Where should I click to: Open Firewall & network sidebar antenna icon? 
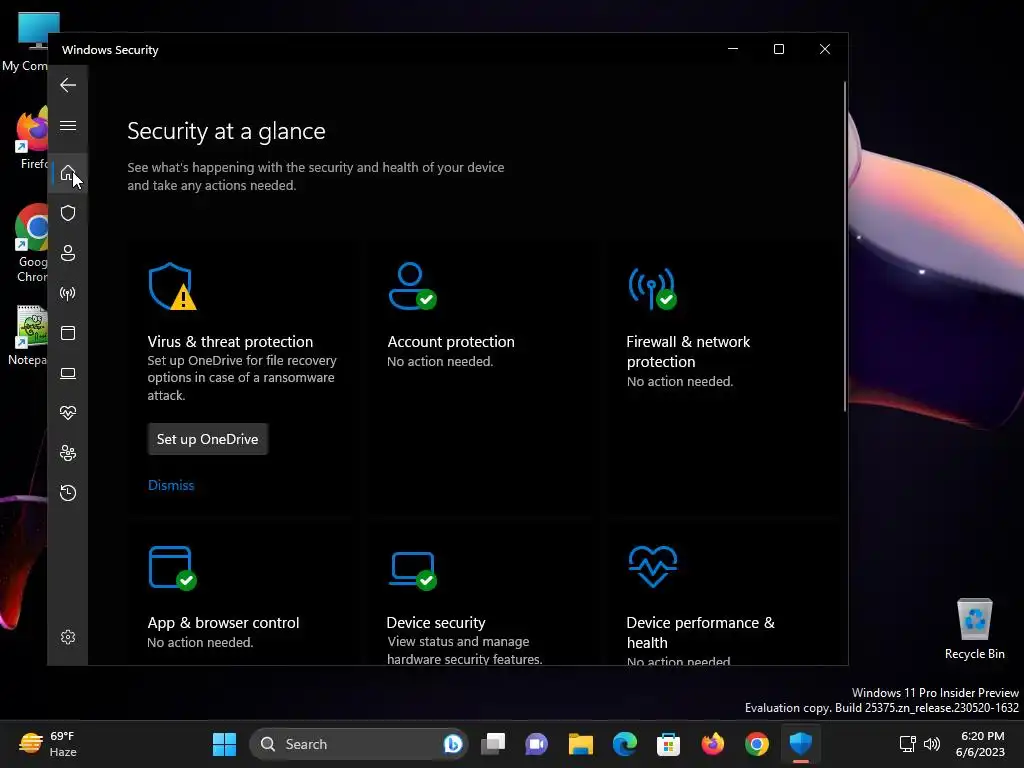(68, 293)
